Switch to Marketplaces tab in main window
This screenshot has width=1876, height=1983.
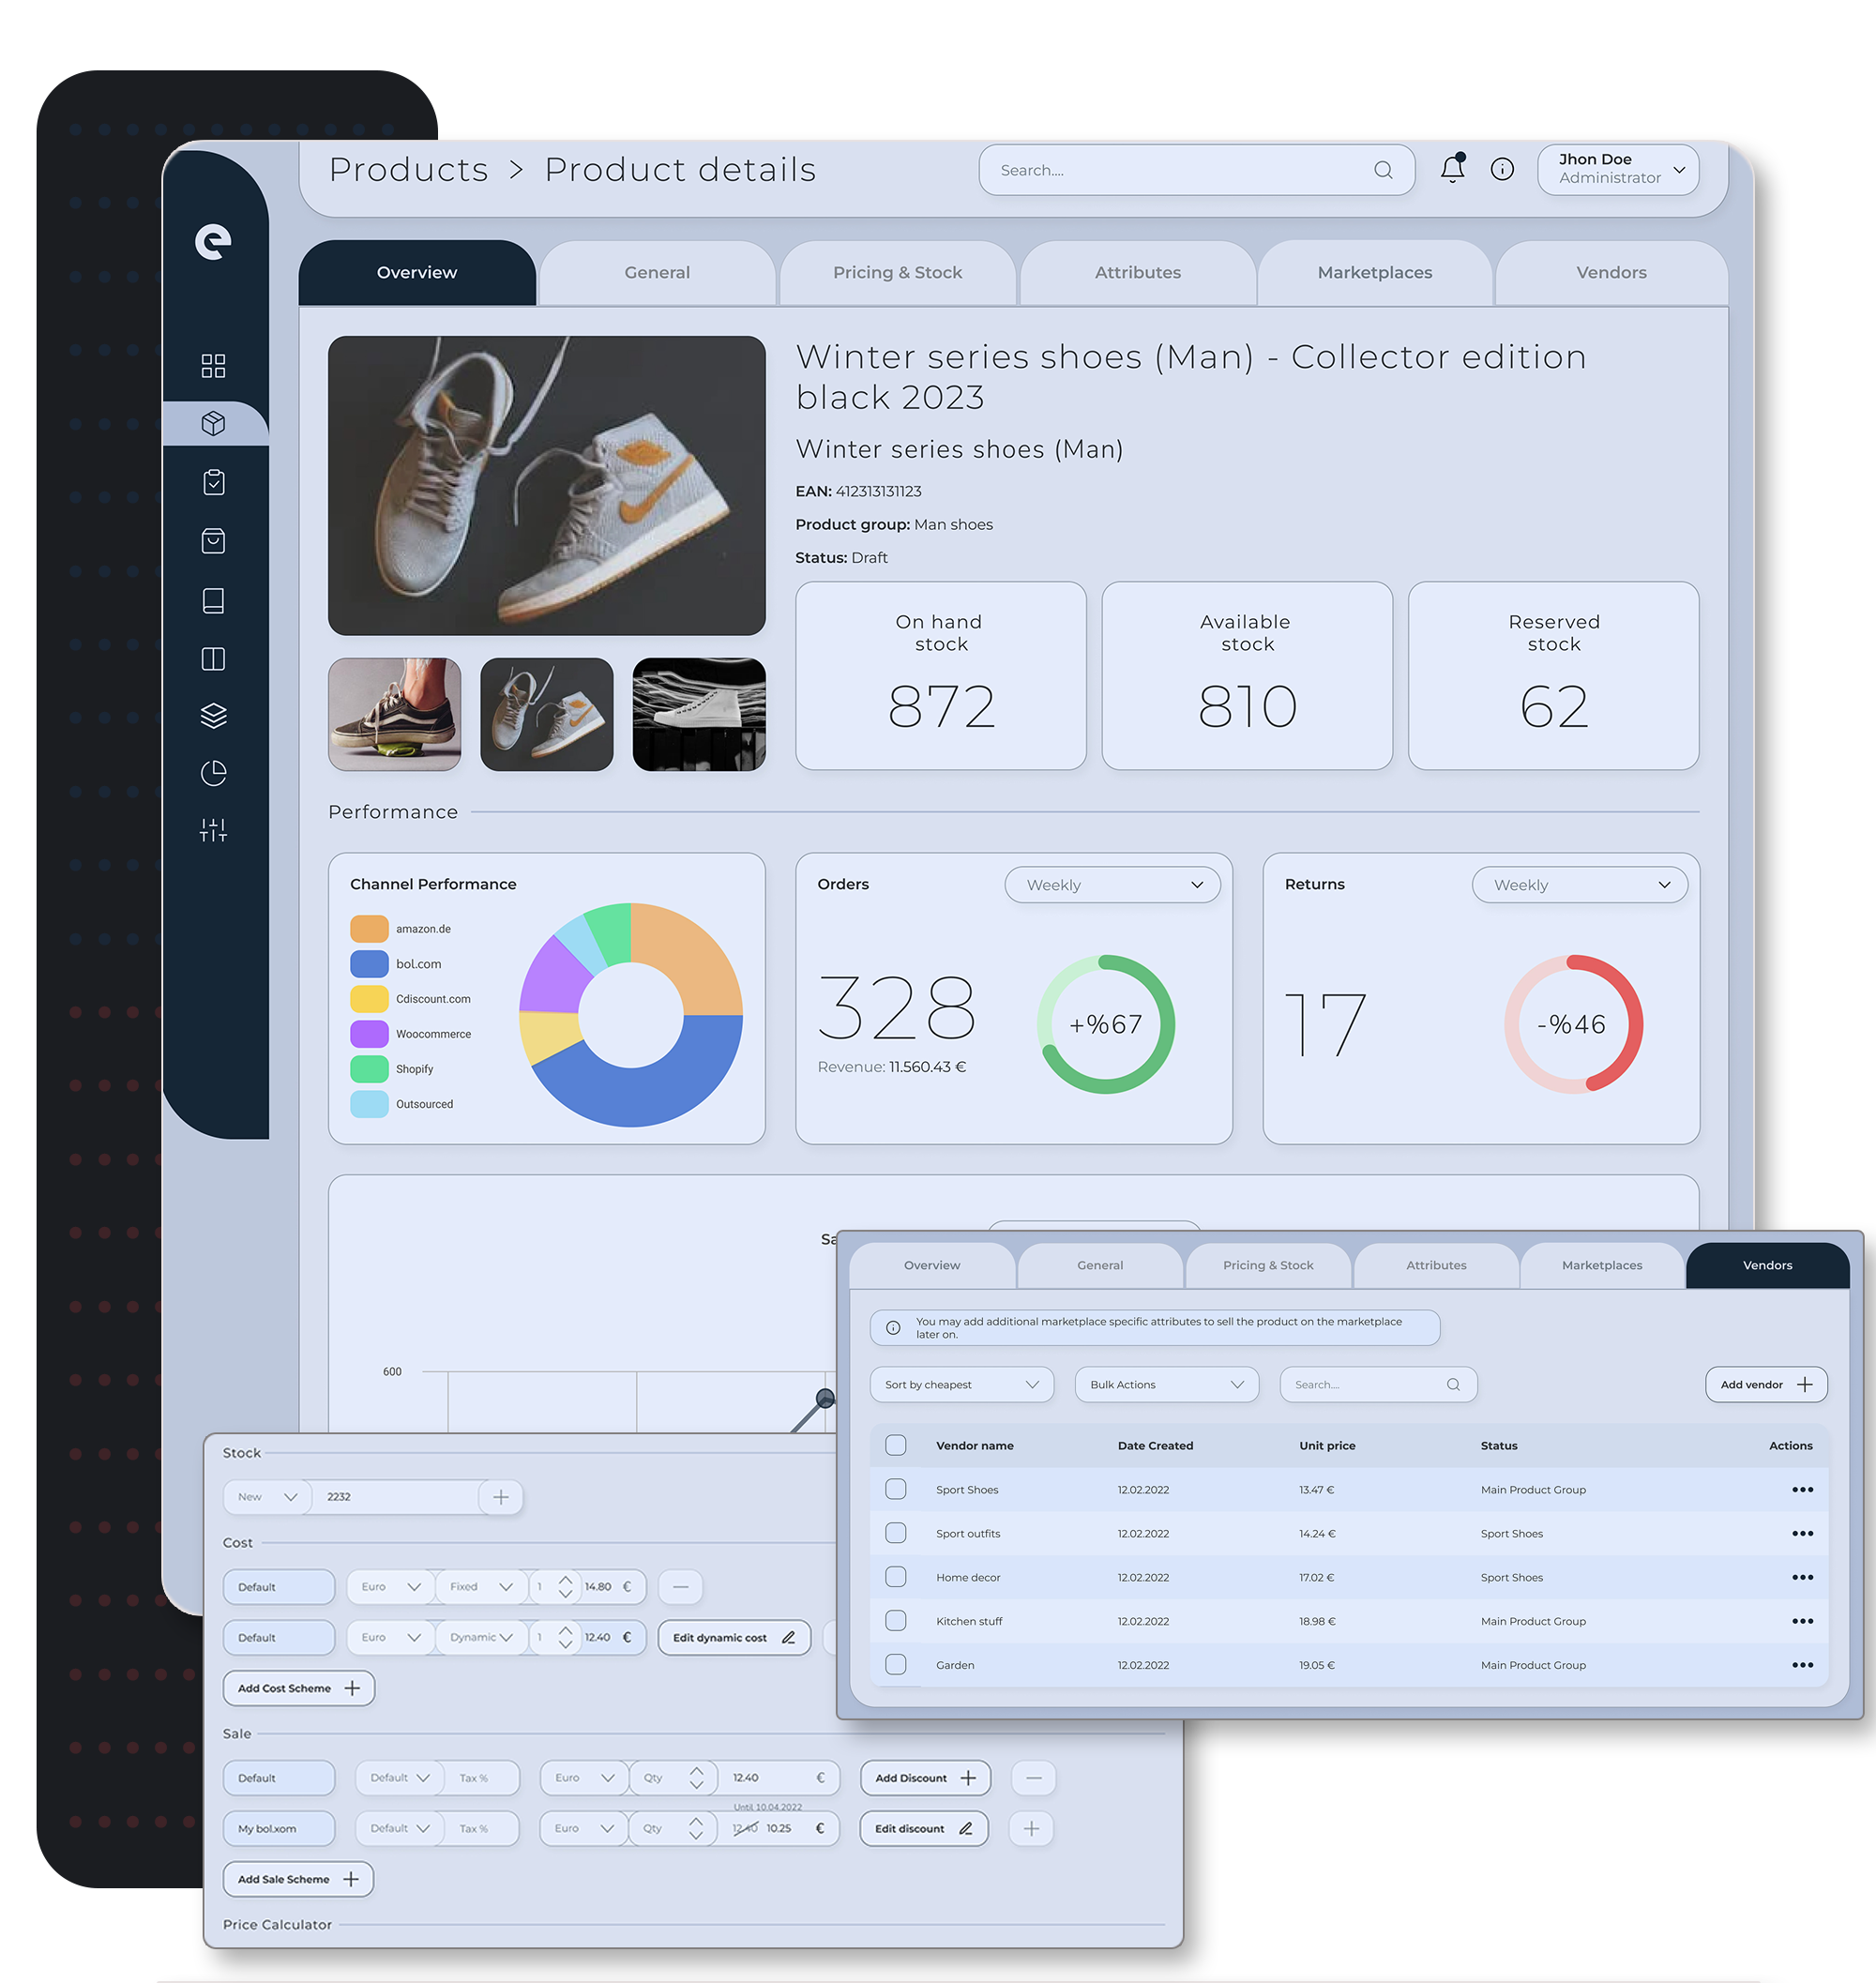pyautogui.click(x=1374, y=273)
